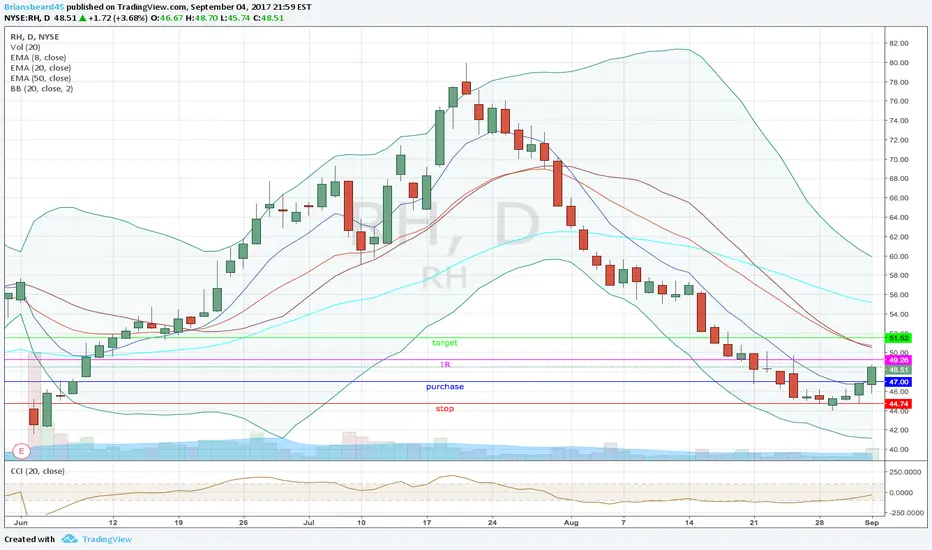The width and height of the screenshot is (932, 550).
Task: Open the TradingView link text
Action: (107, 539)
